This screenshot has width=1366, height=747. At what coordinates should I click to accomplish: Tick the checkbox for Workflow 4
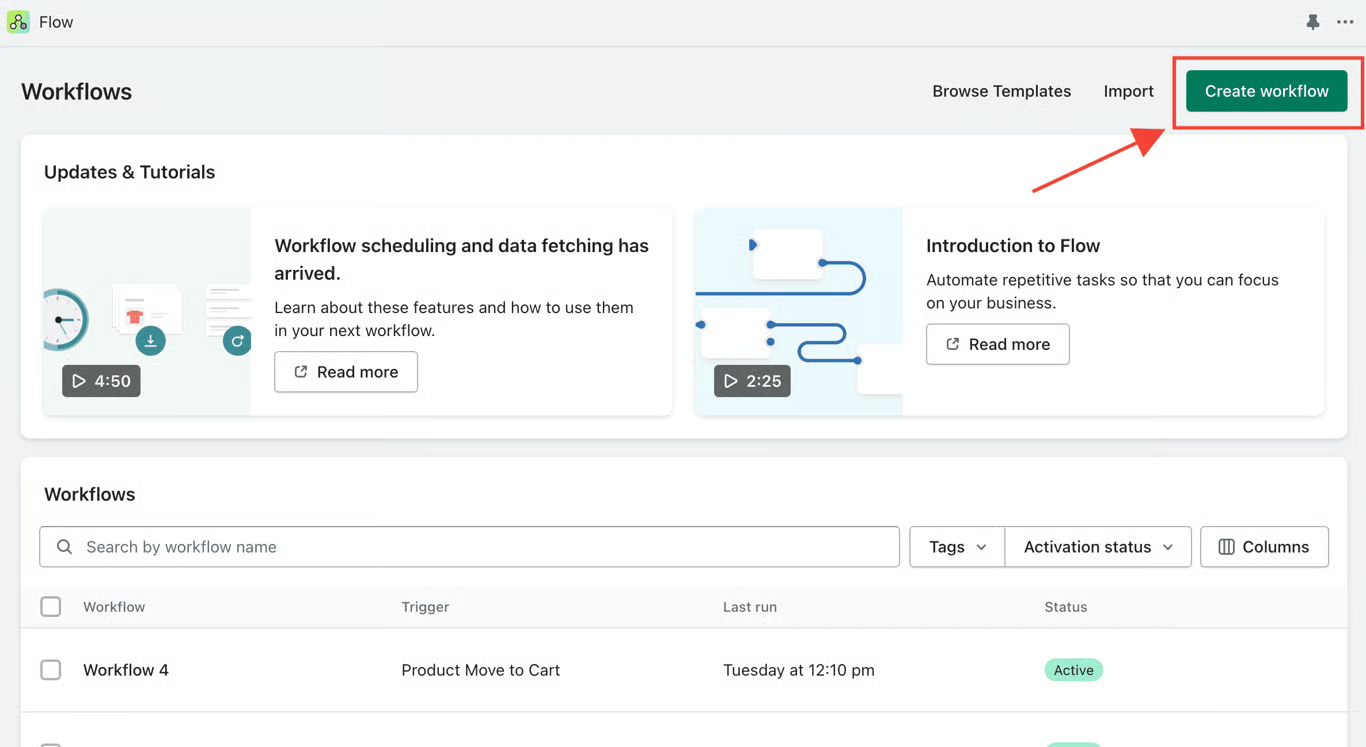click(x=51, y=670)
